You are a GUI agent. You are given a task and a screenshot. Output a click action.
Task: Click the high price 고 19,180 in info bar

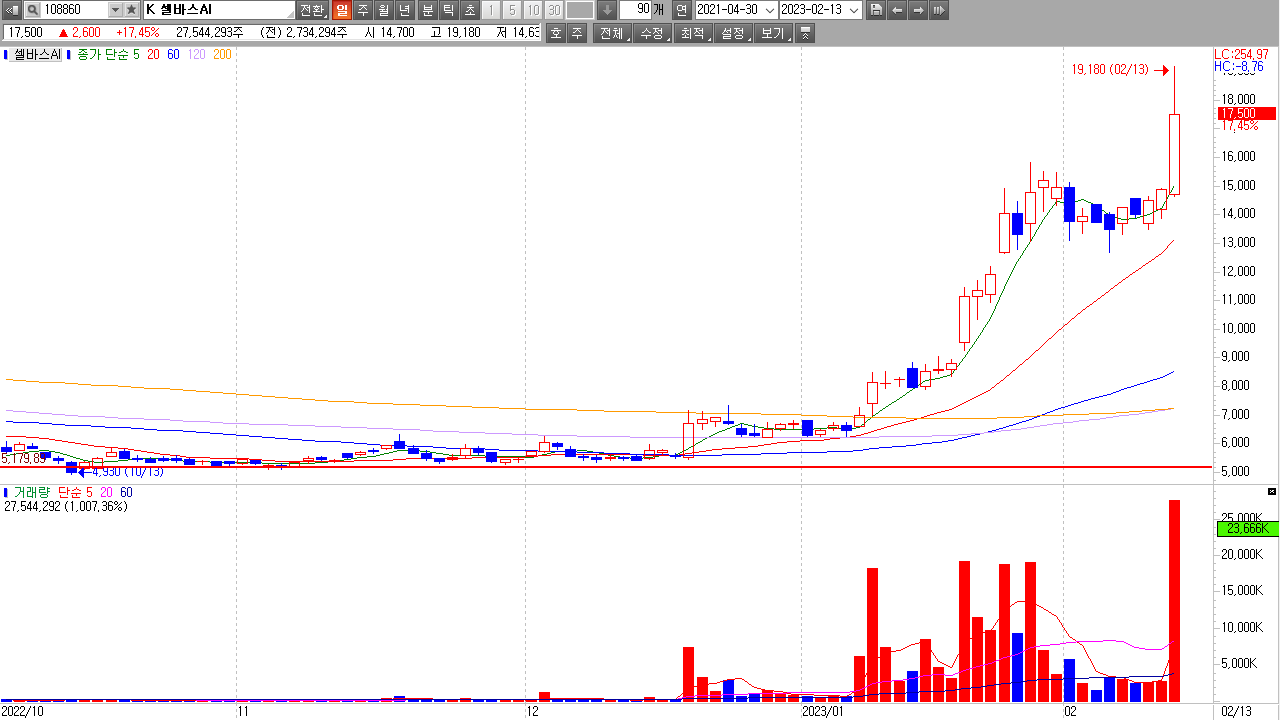tap(455, 32)
